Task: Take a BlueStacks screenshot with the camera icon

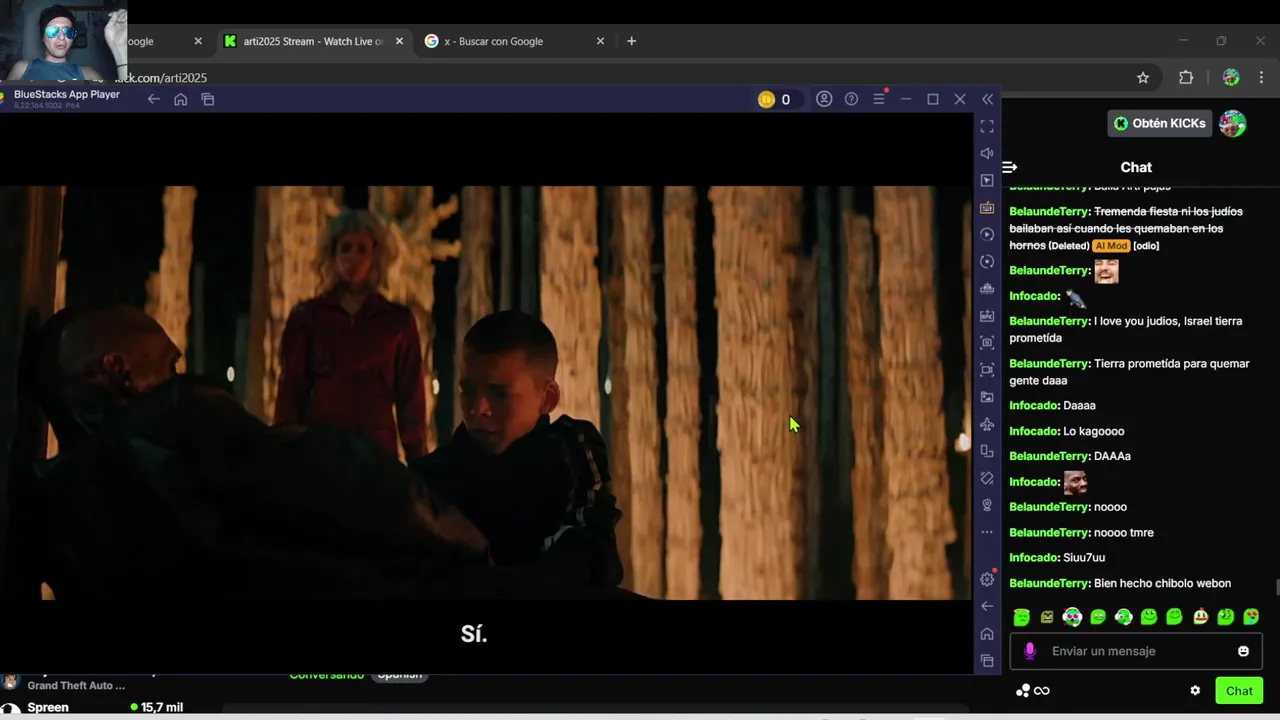Action: tap(987, 342)
